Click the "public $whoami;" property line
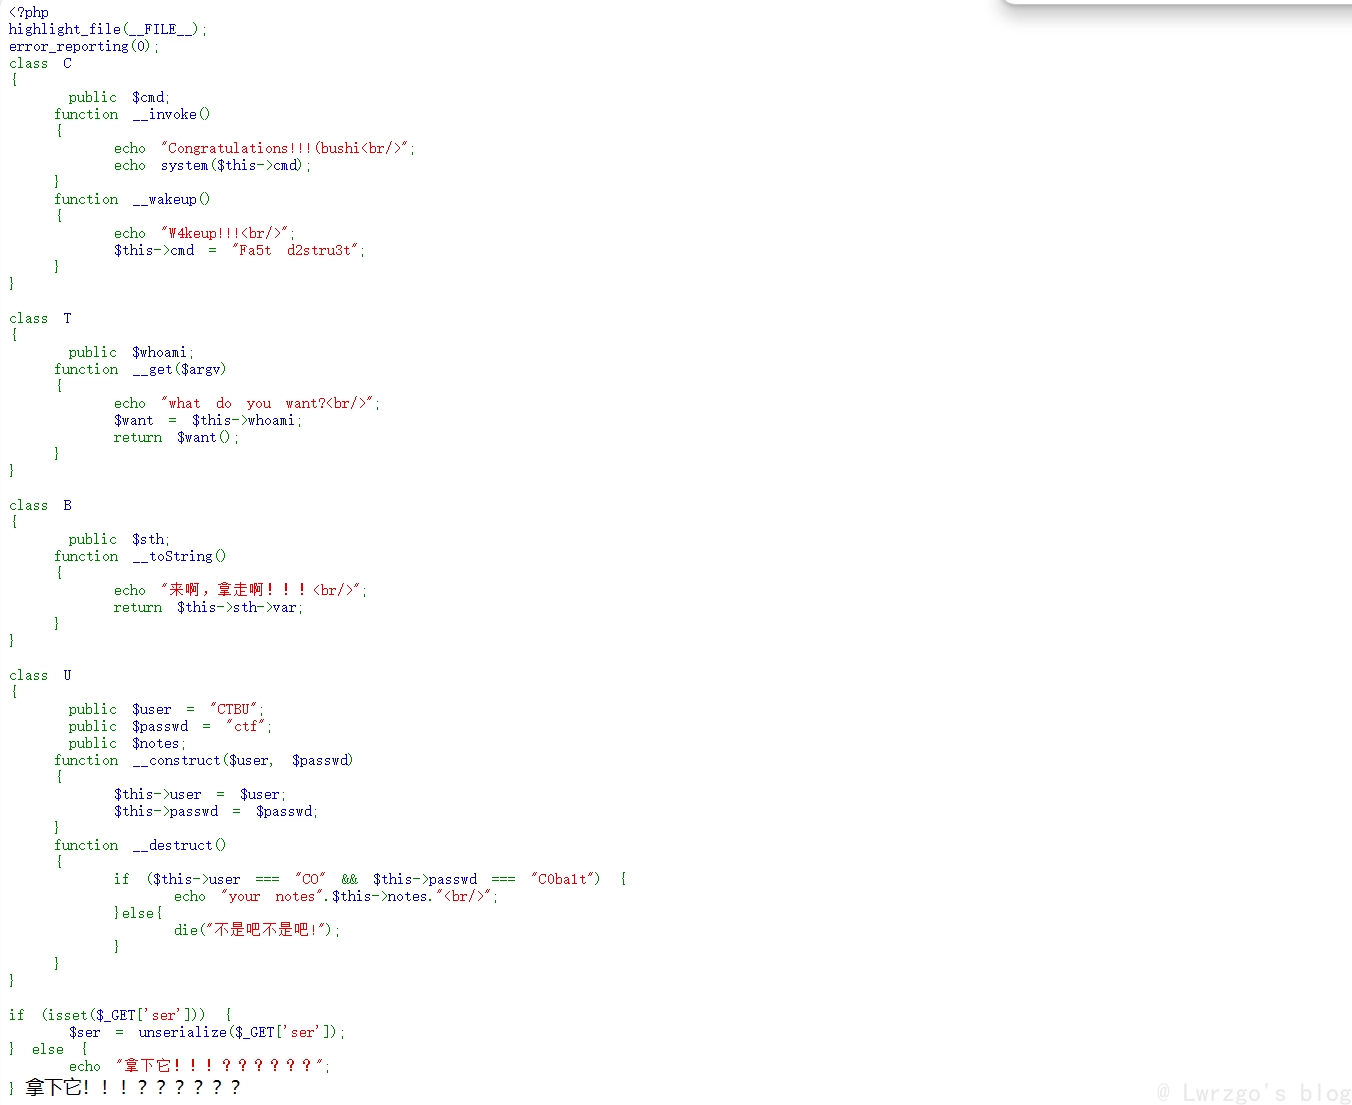1352x1105 pixels. 131,352
